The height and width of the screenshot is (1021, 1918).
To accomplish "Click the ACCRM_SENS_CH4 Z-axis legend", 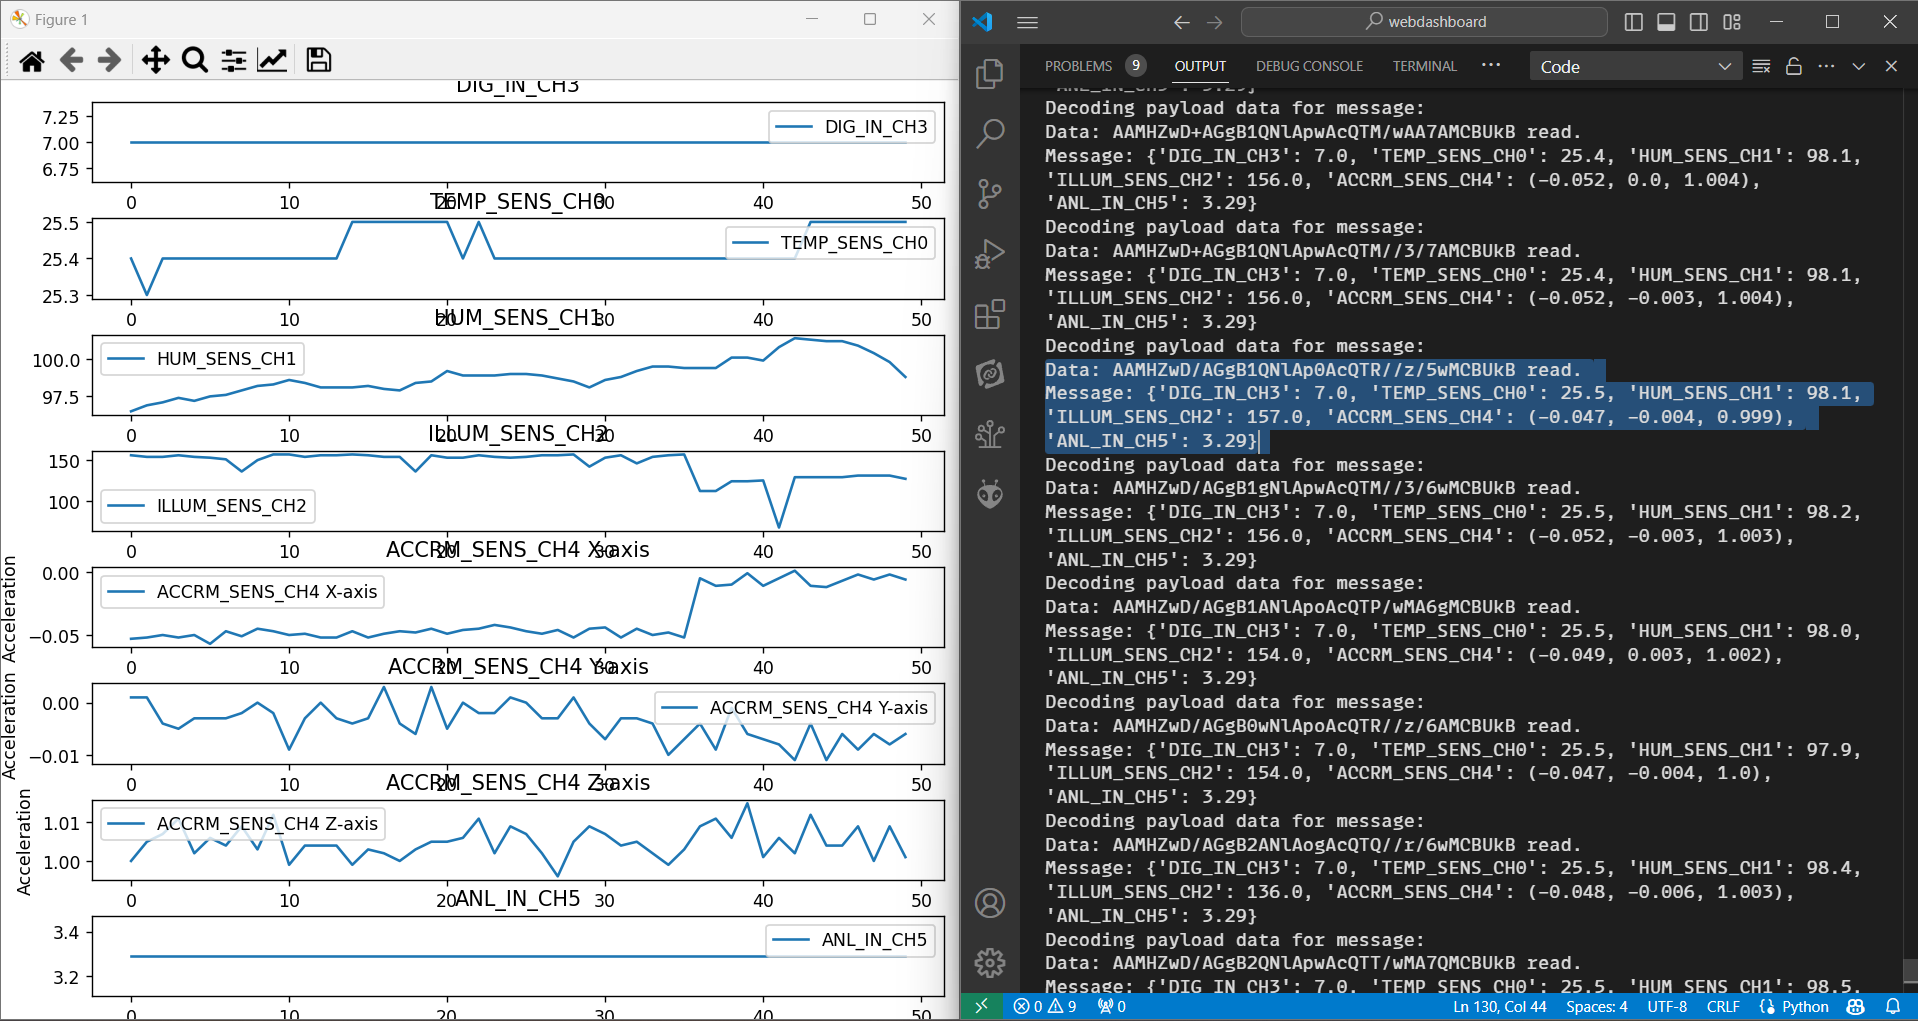I will [243, 824].
